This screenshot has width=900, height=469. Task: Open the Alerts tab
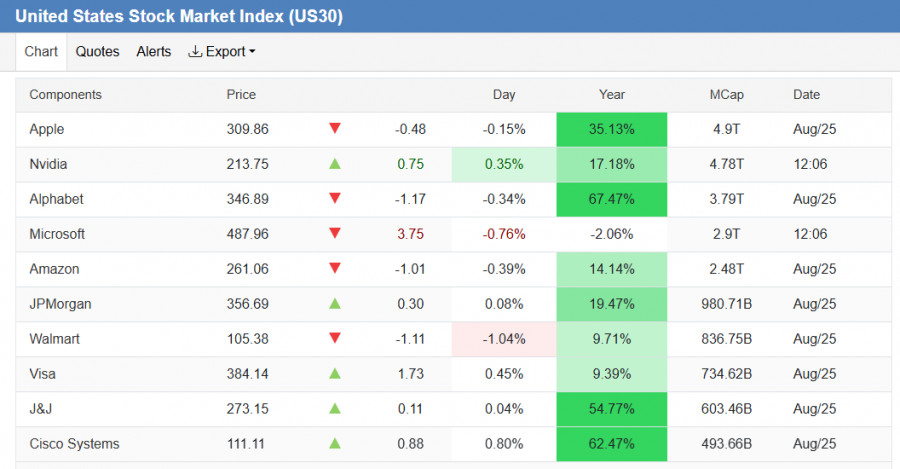[x=154, y=52]
